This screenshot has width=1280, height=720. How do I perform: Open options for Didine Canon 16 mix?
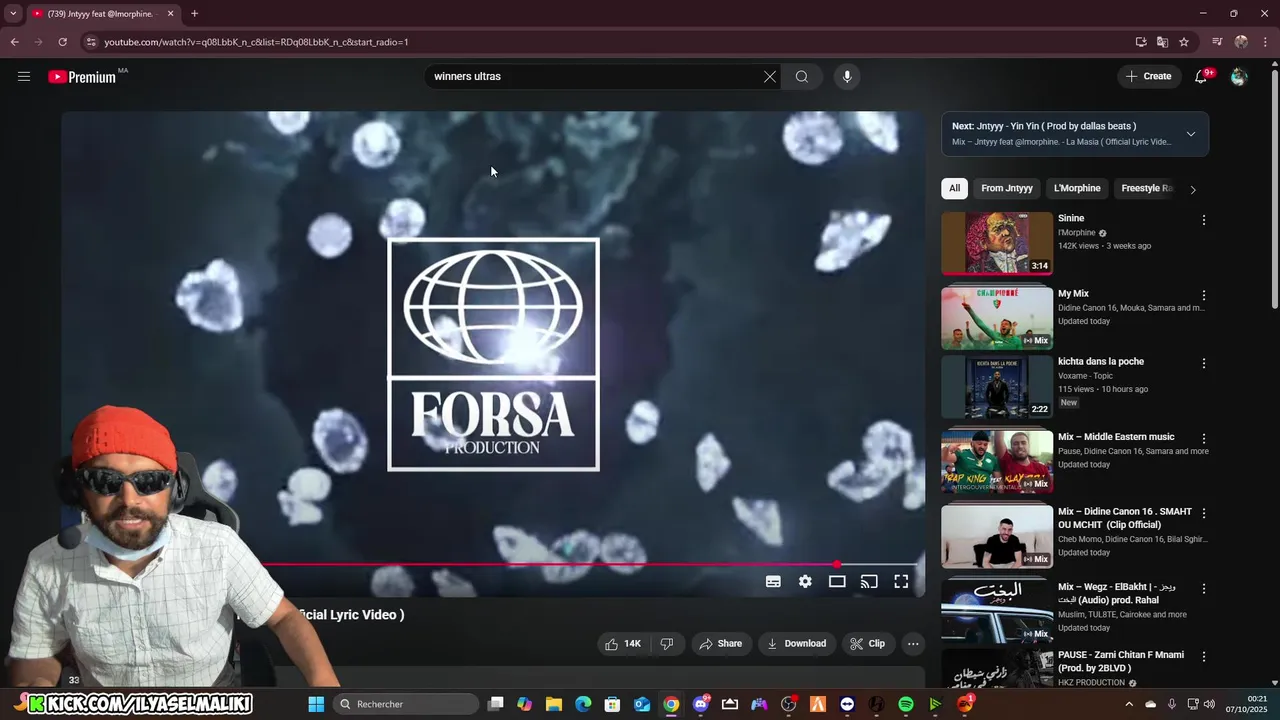[1204, 513]
